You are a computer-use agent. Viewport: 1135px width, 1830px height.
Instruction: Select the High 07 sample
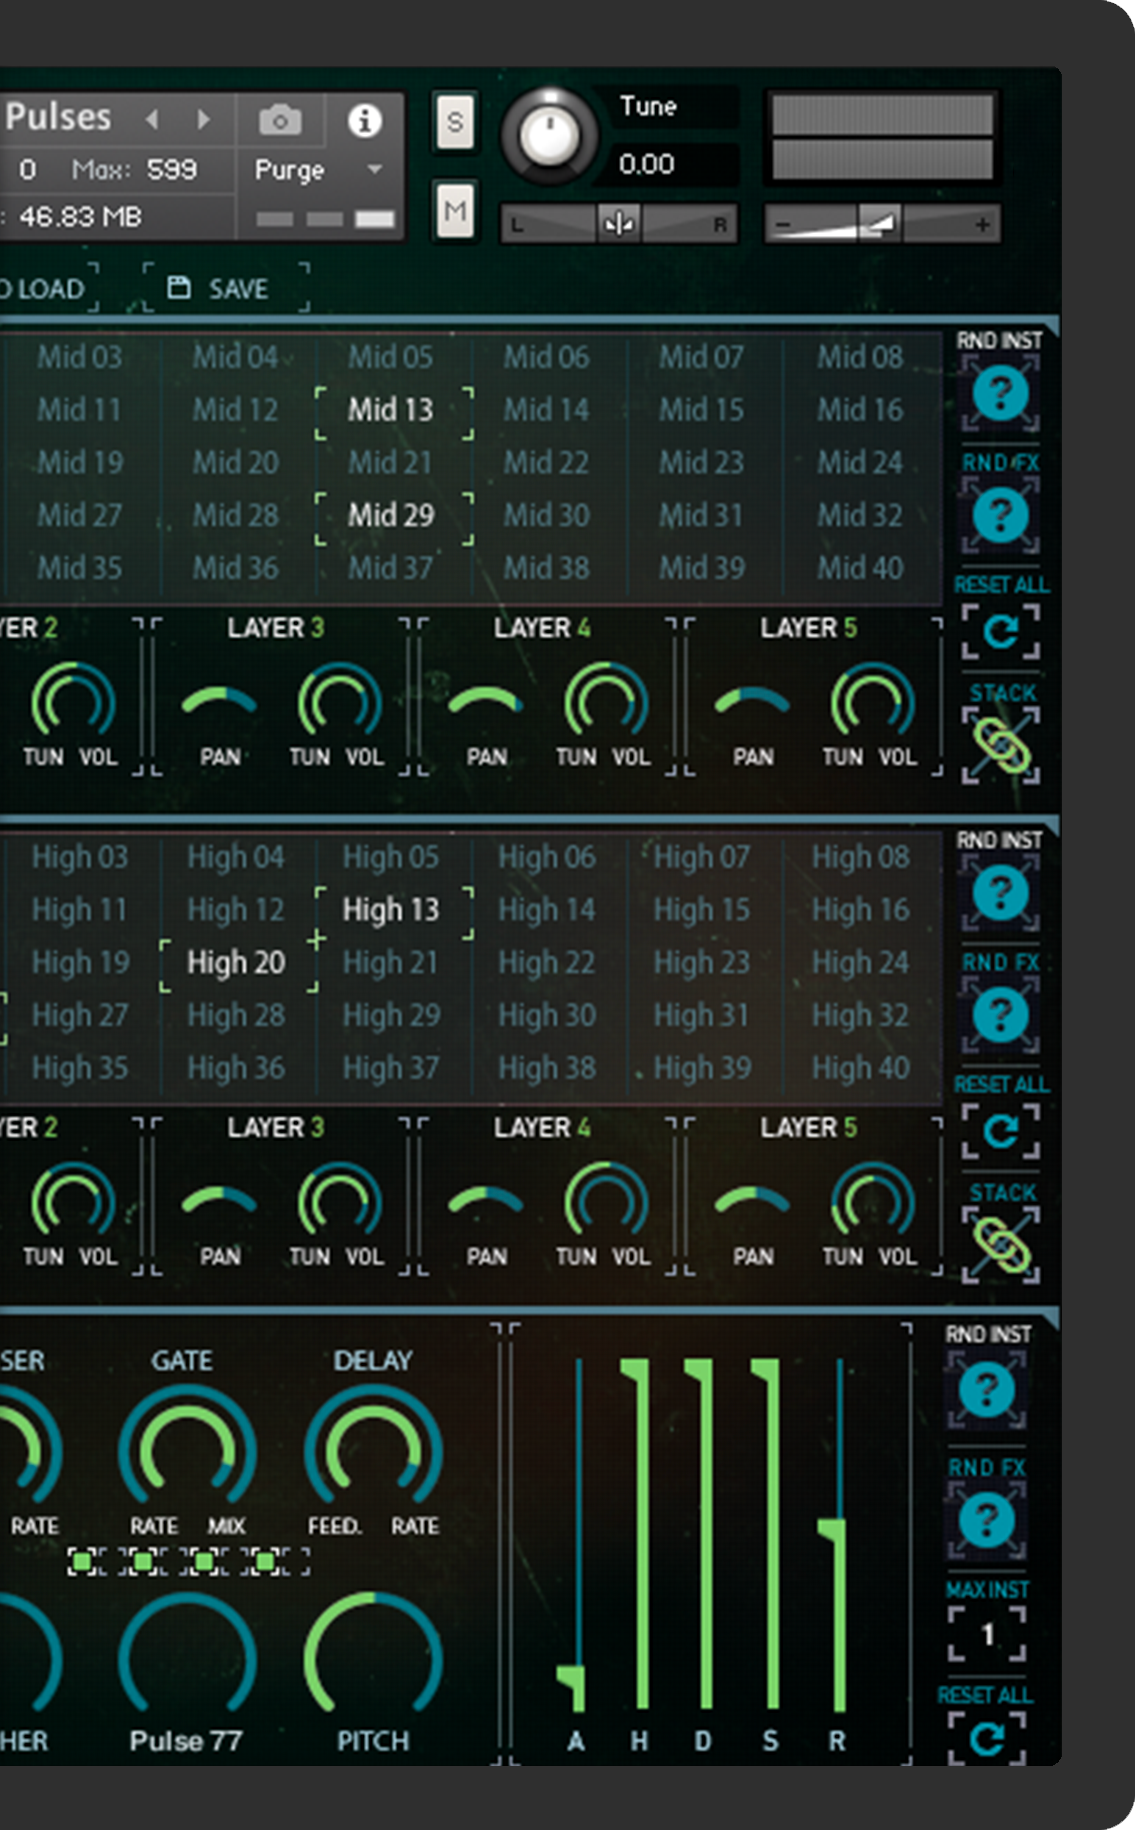tap(702, 857)
